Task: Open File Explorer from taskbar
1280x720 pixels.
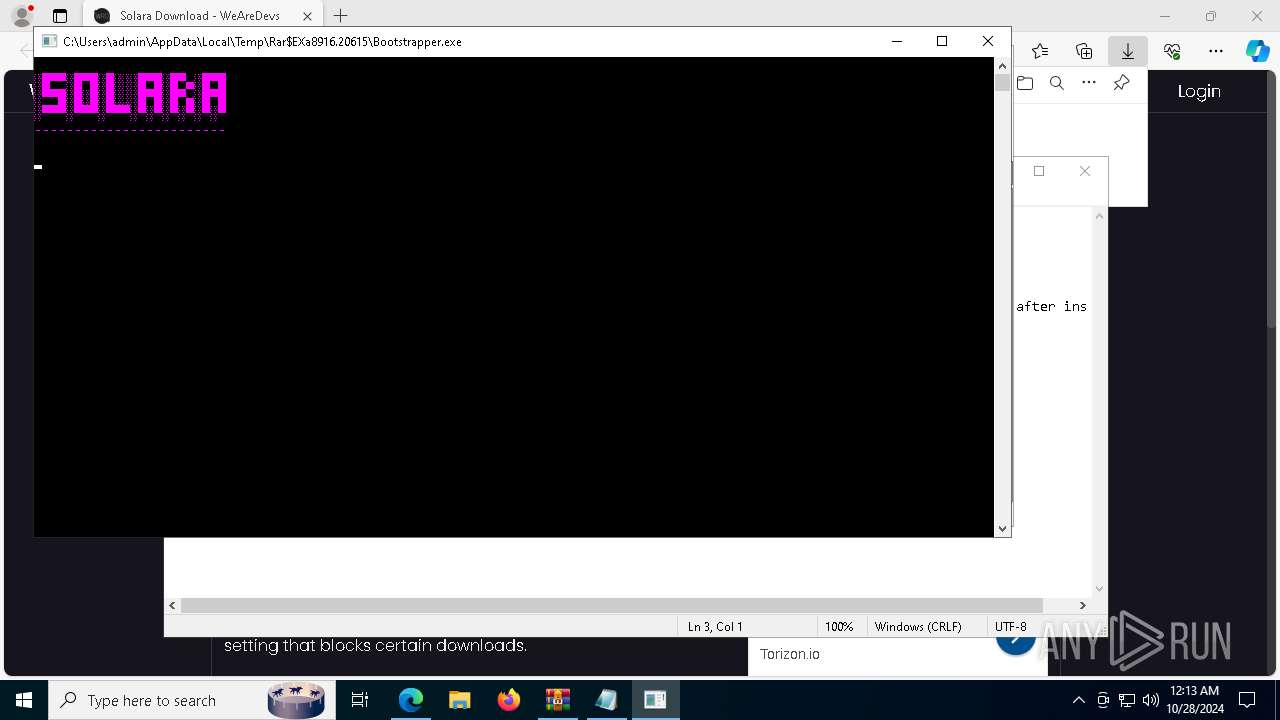Action: 459,700
